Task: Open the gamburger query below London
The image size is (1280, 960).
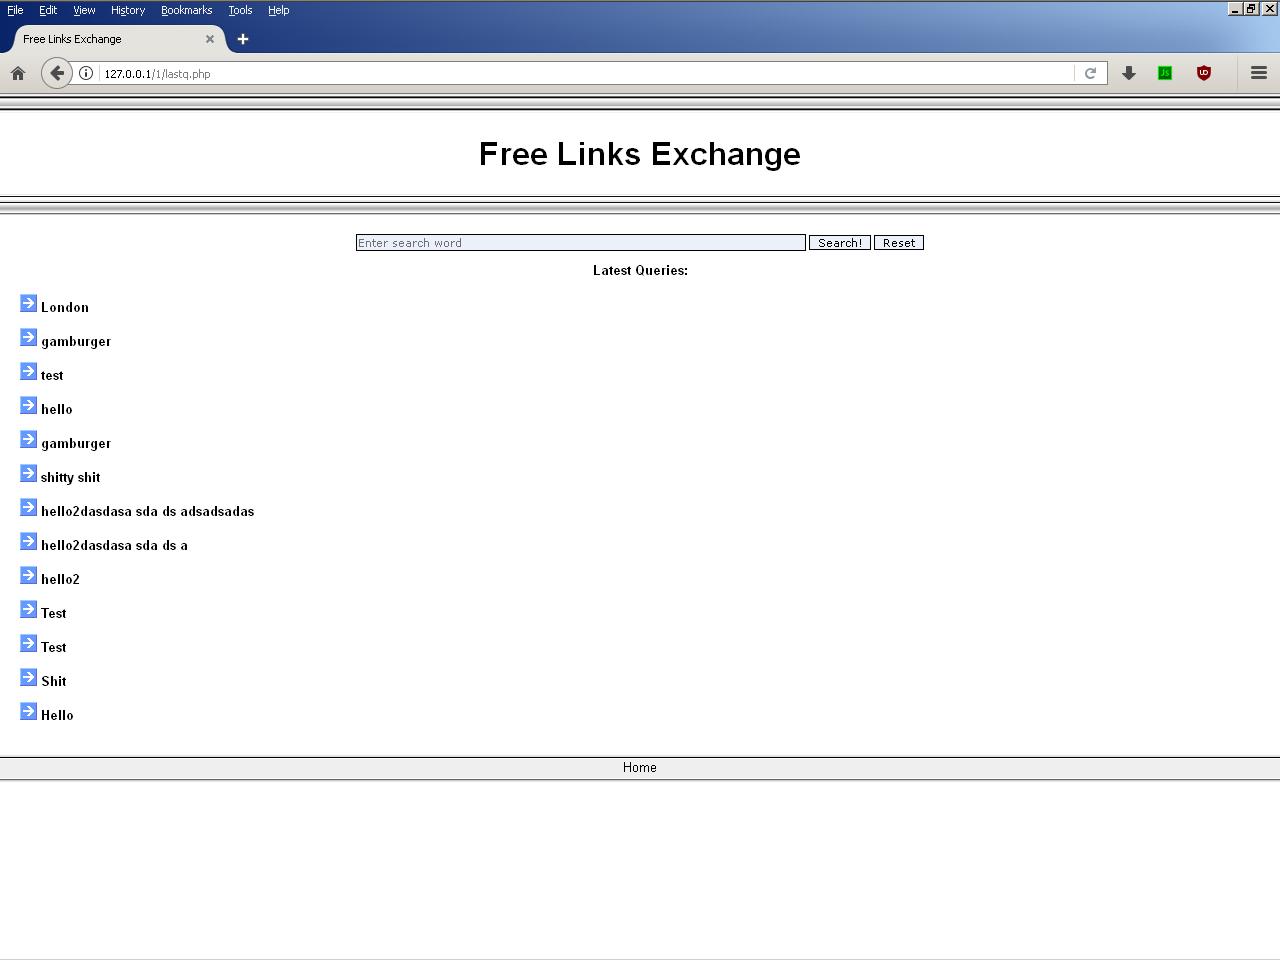Action: (76, 342)
